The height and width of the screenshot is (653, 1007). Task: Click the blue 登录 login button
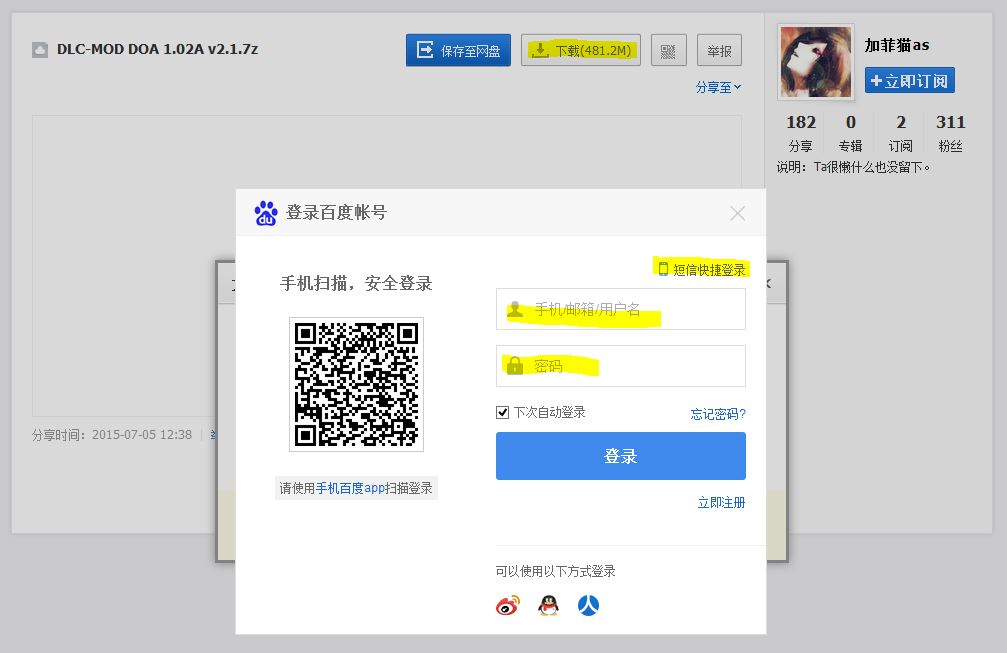(620, 456)
